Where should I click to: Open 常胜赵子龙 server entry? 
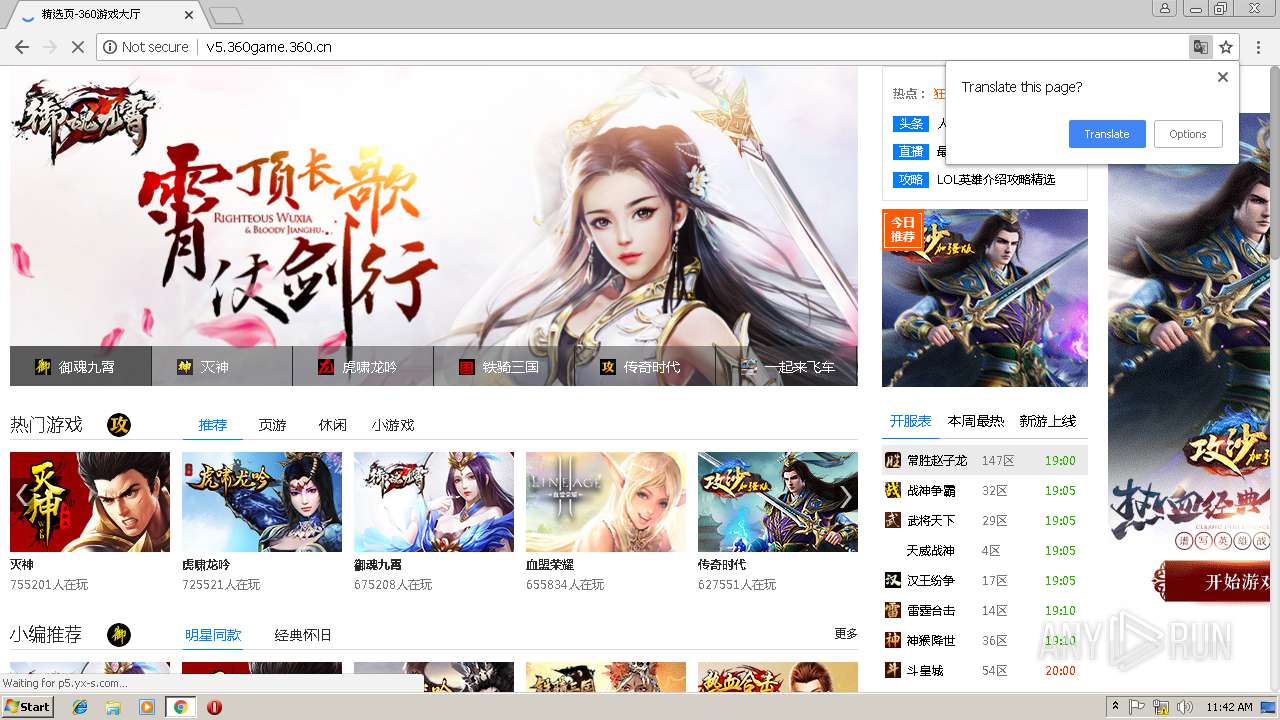[x=985, y=461]
